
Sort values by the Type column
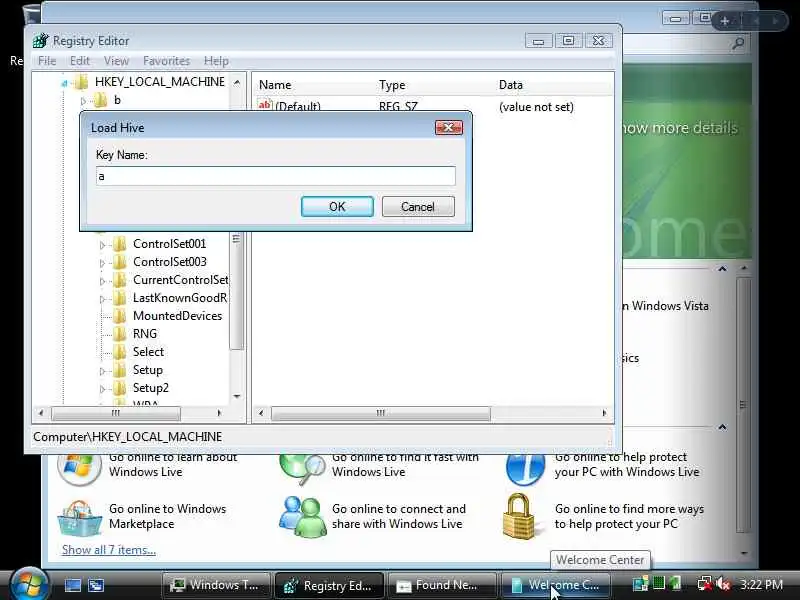(392, 85)
